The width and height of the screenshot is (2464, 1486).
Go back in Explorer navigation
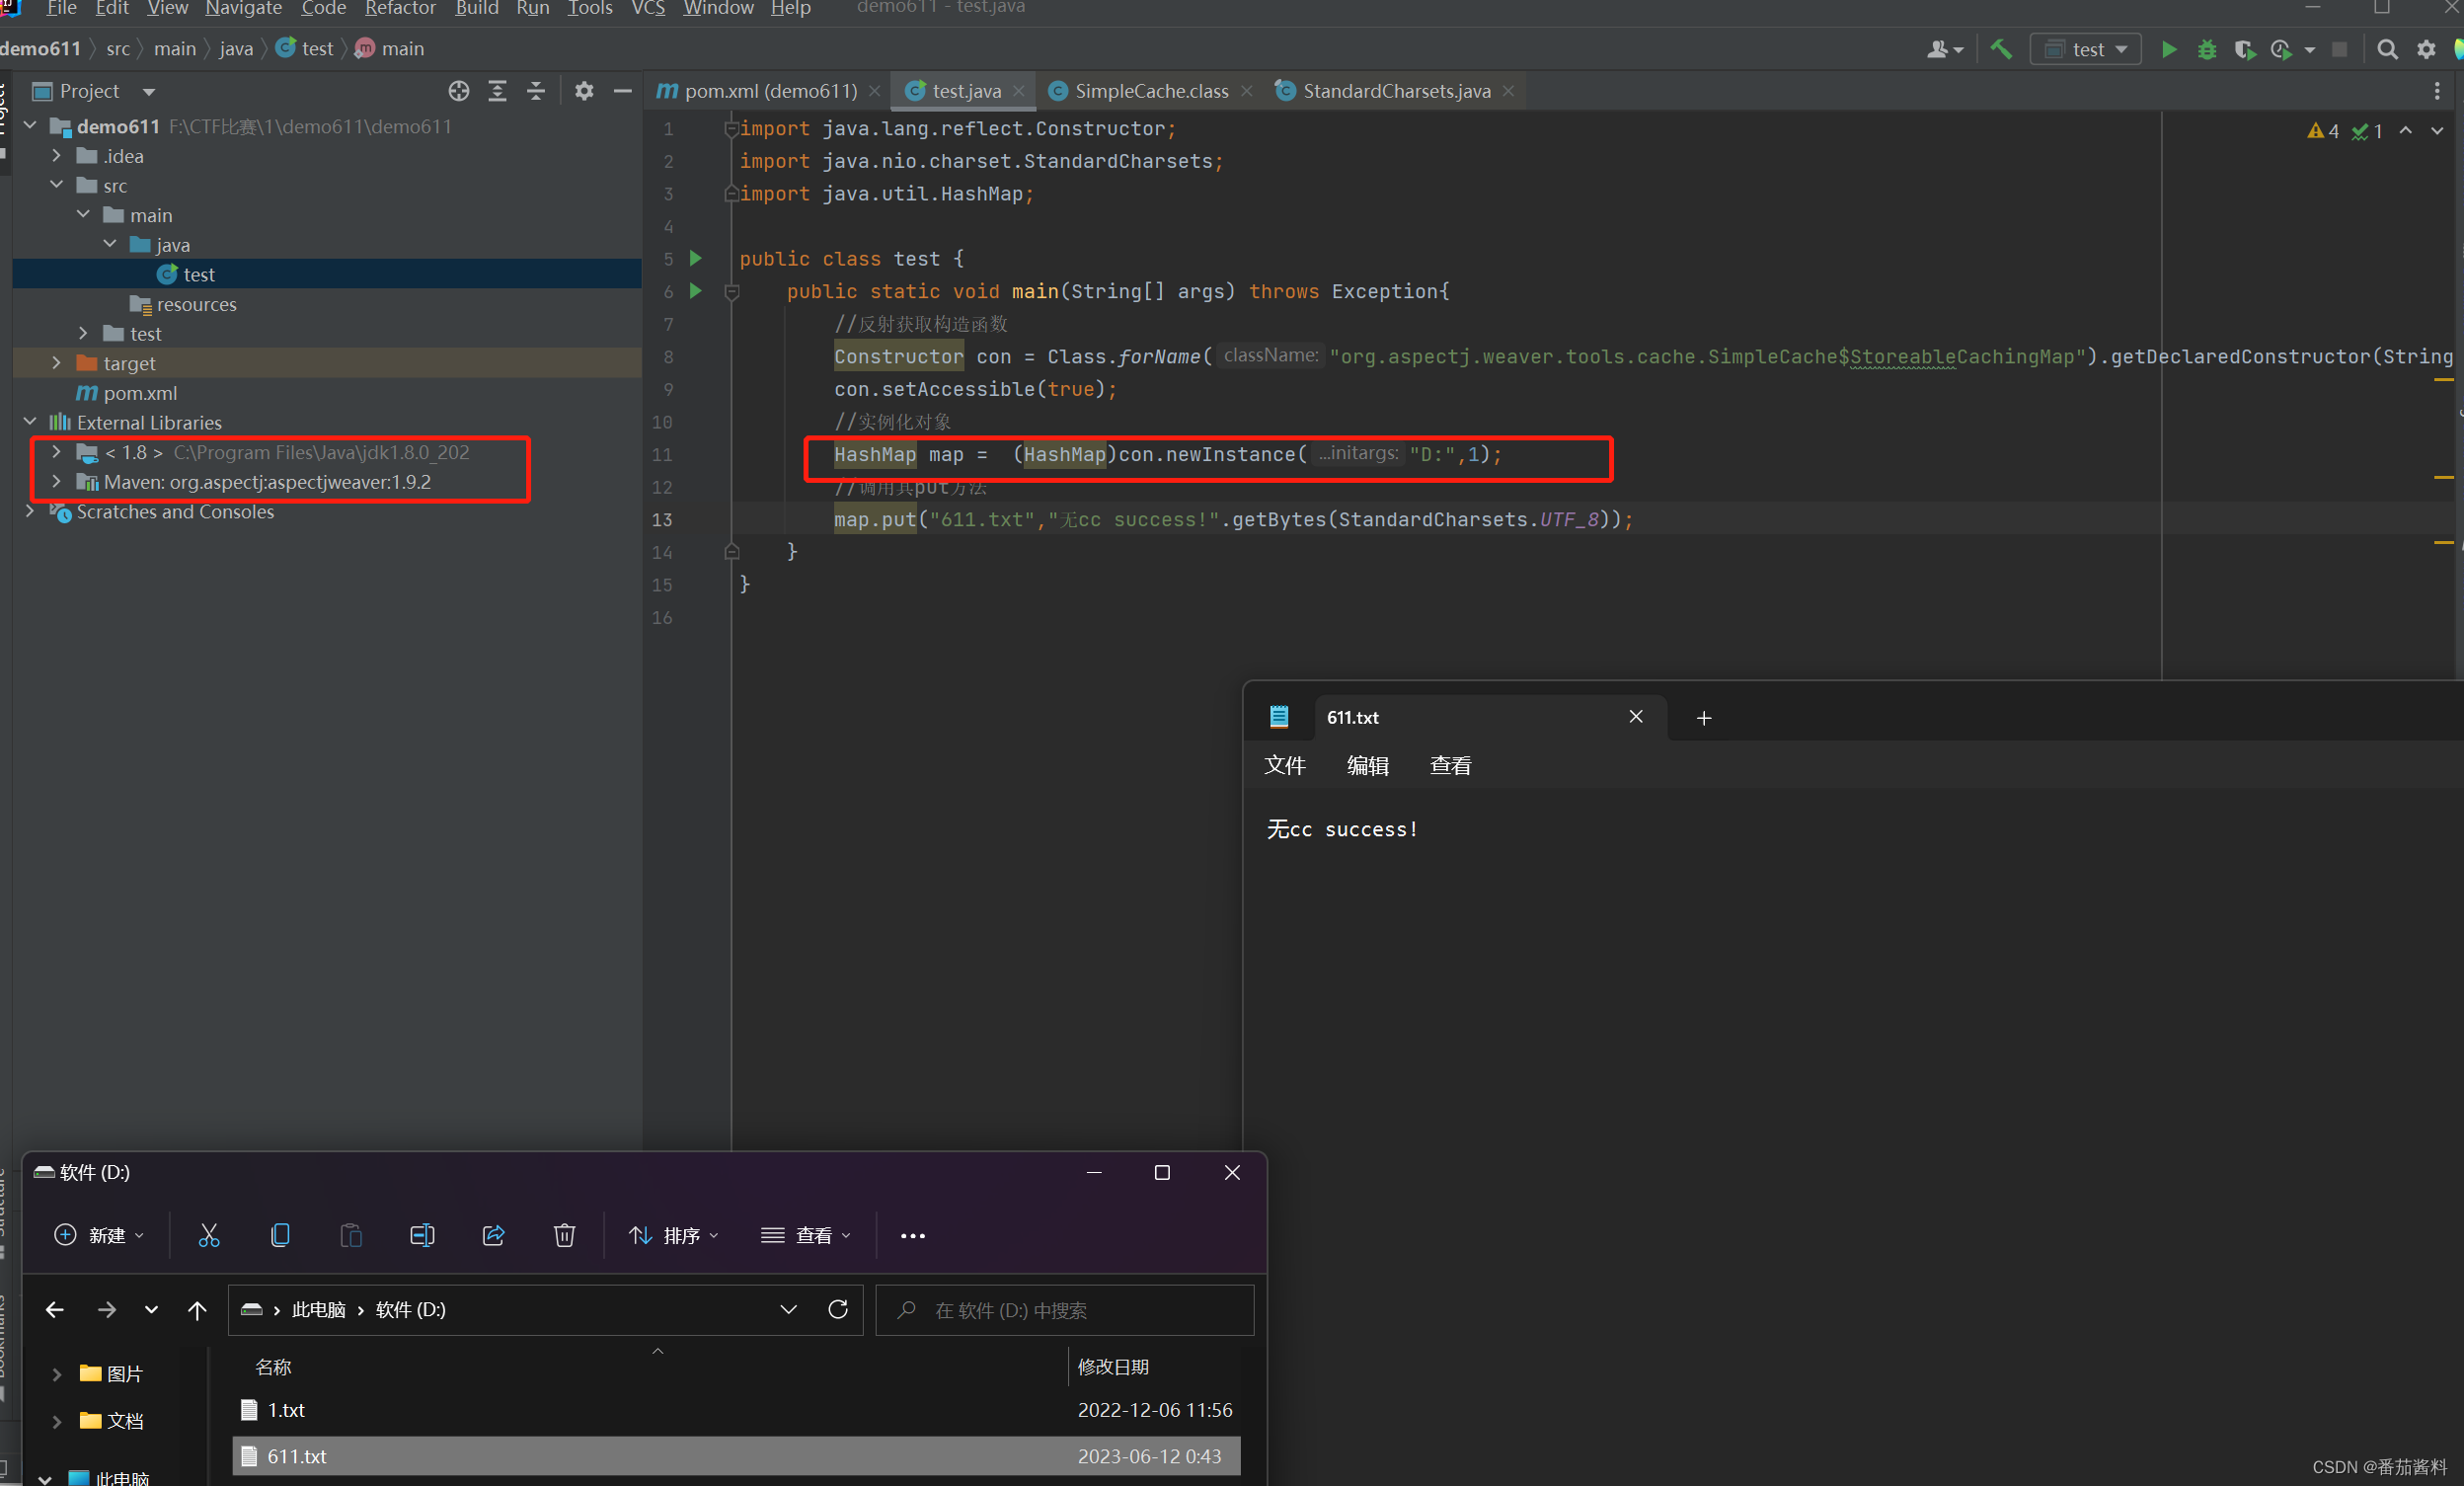tap(55, 1309)
